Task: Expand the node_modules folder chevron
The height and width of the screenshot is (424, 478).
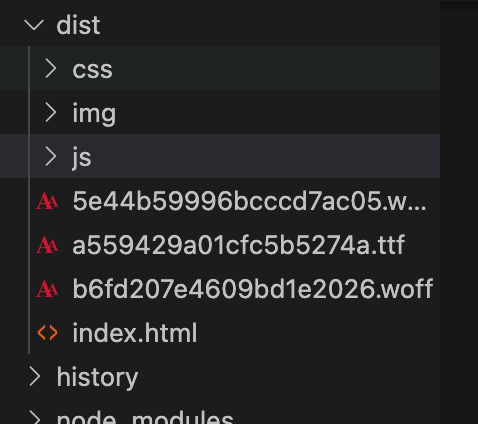Action: [35, 418]
